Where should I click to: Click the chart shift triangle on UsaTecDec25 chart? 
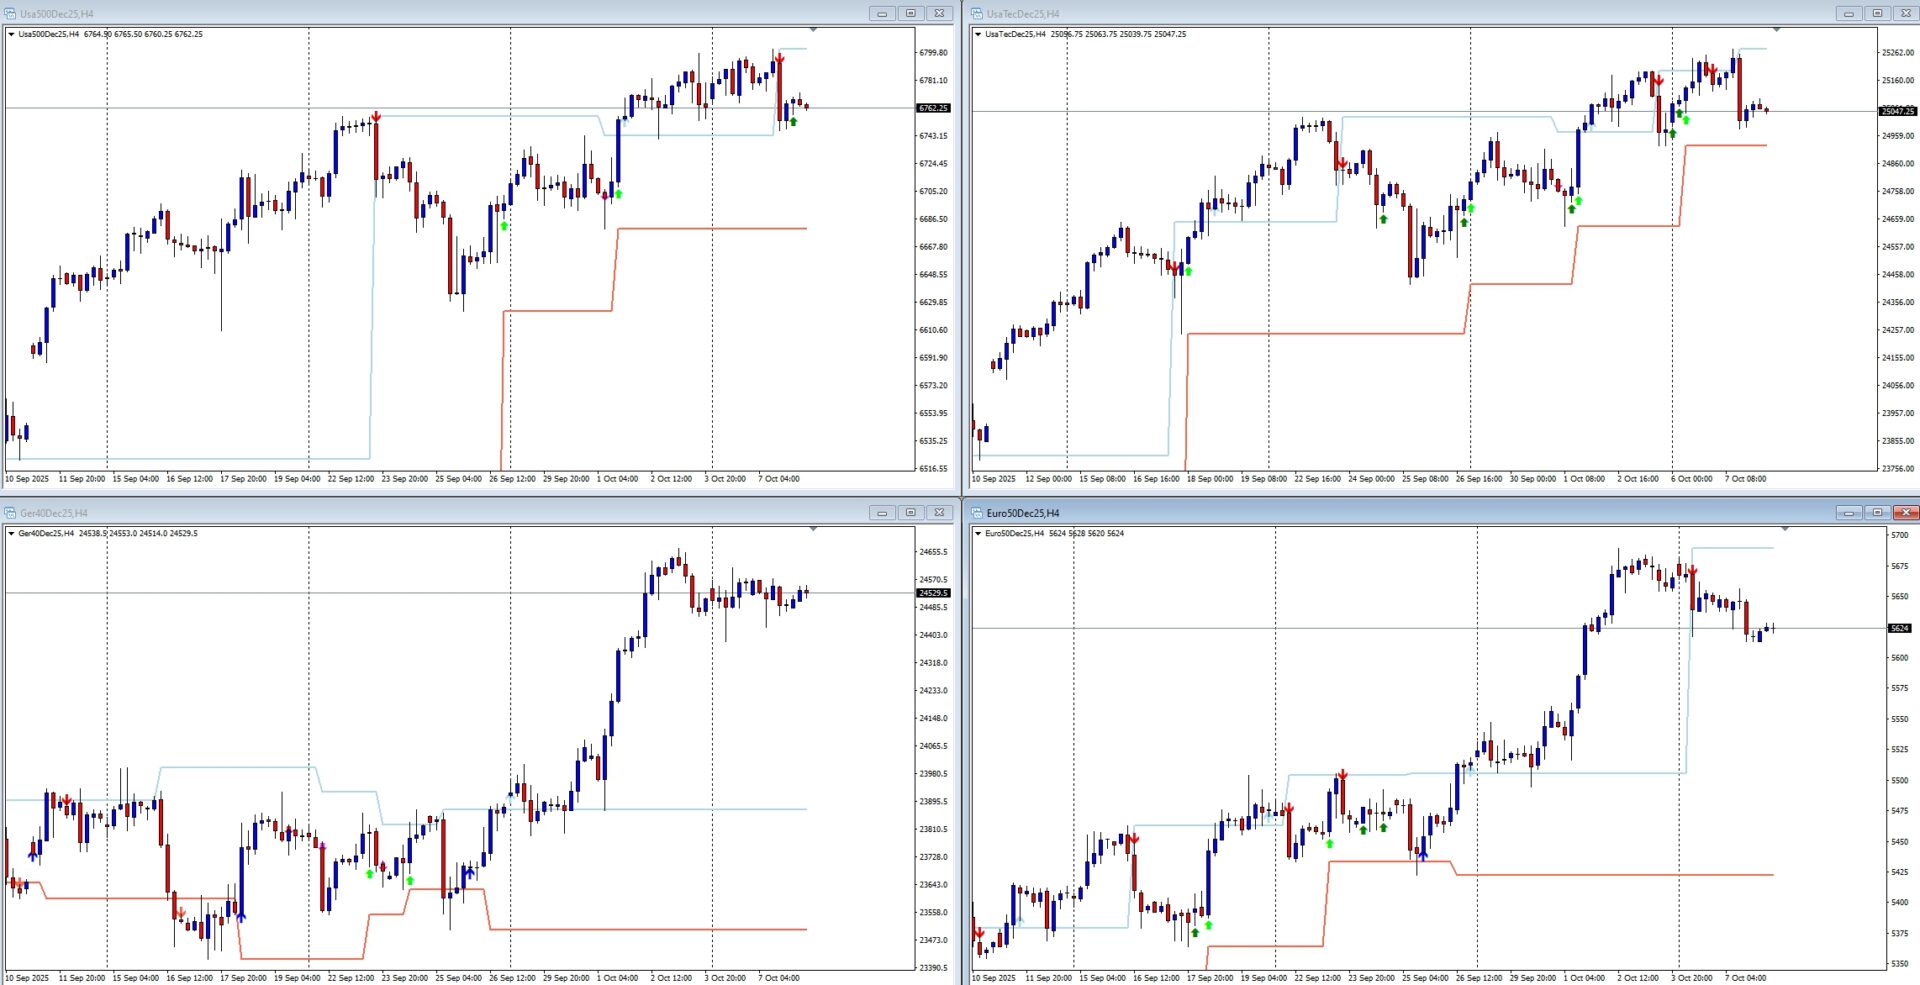(x=1778, y=29)
